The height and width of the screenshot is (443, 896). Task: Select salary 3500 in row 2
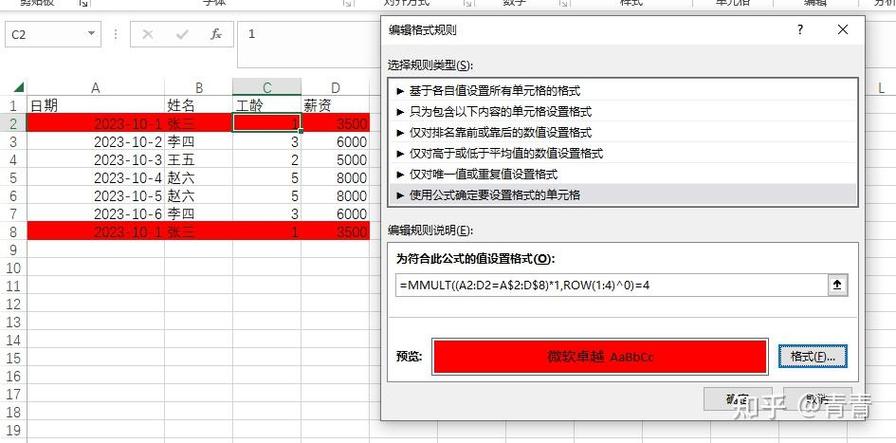coord(335,123)
